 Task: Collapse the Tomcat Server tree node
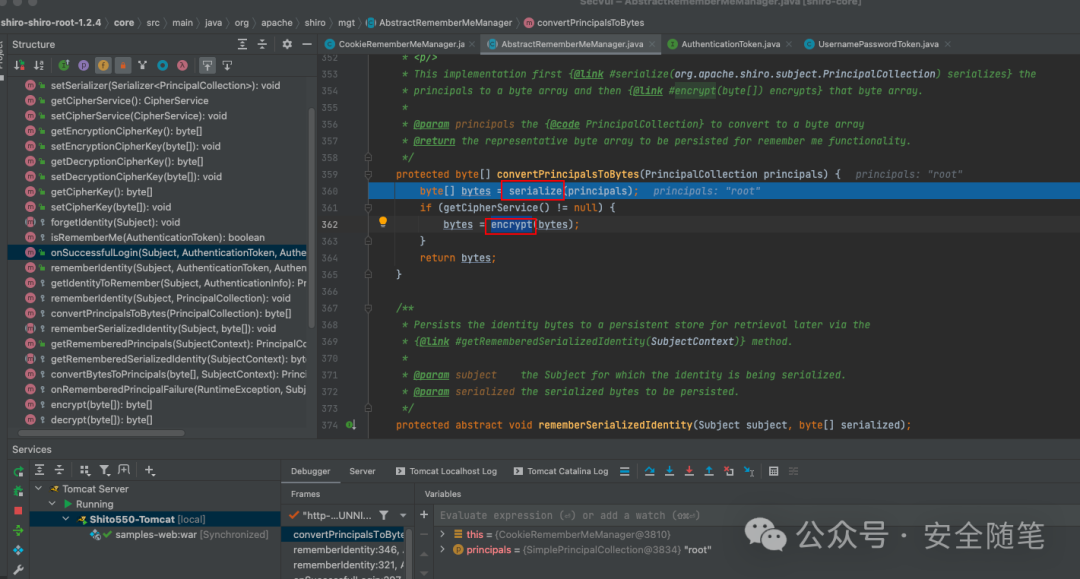tap(39, 489)
